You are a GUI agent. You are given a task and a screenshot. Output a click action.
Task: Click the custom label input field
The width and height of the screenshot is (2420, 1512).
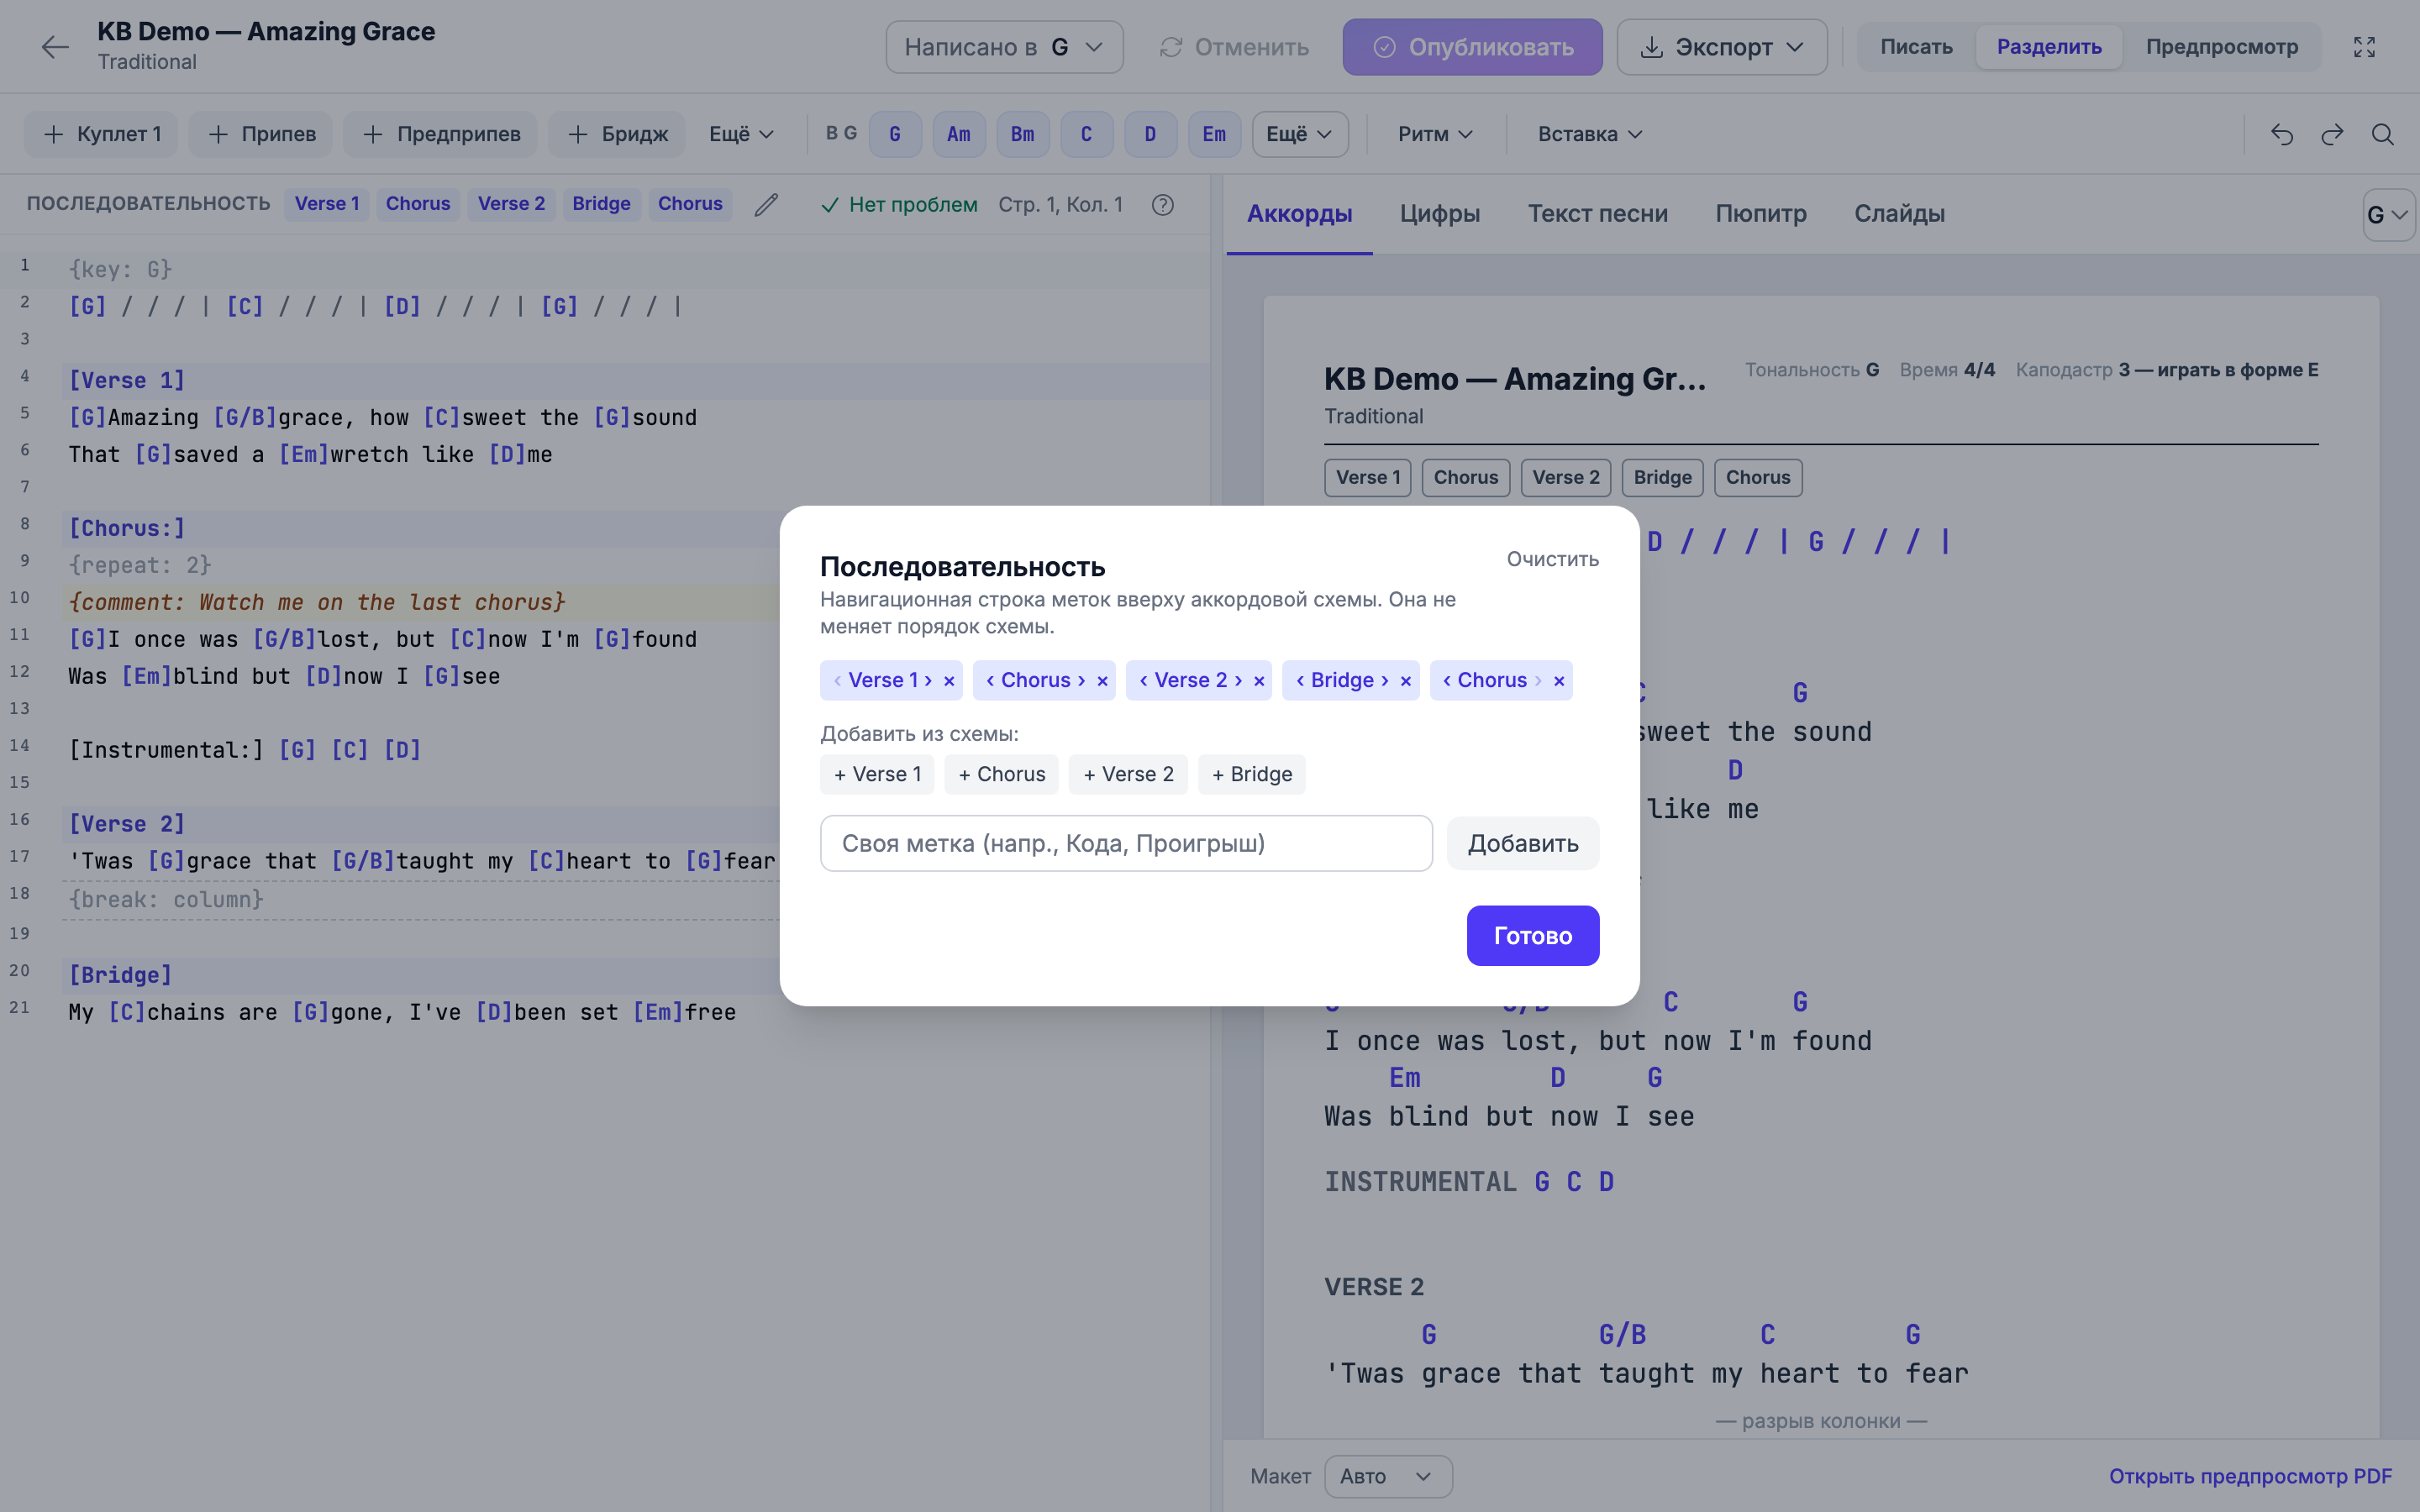click(1126, 843)
